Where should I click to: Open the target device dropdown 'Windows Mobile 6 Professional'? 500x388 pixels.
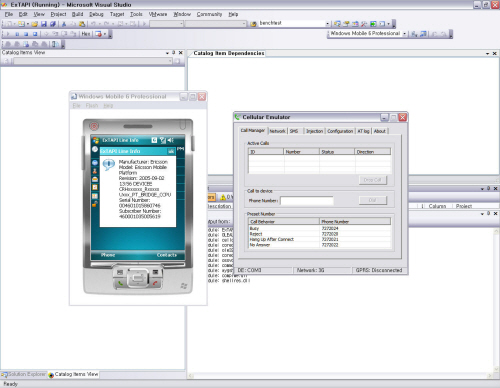coord(405,34)
